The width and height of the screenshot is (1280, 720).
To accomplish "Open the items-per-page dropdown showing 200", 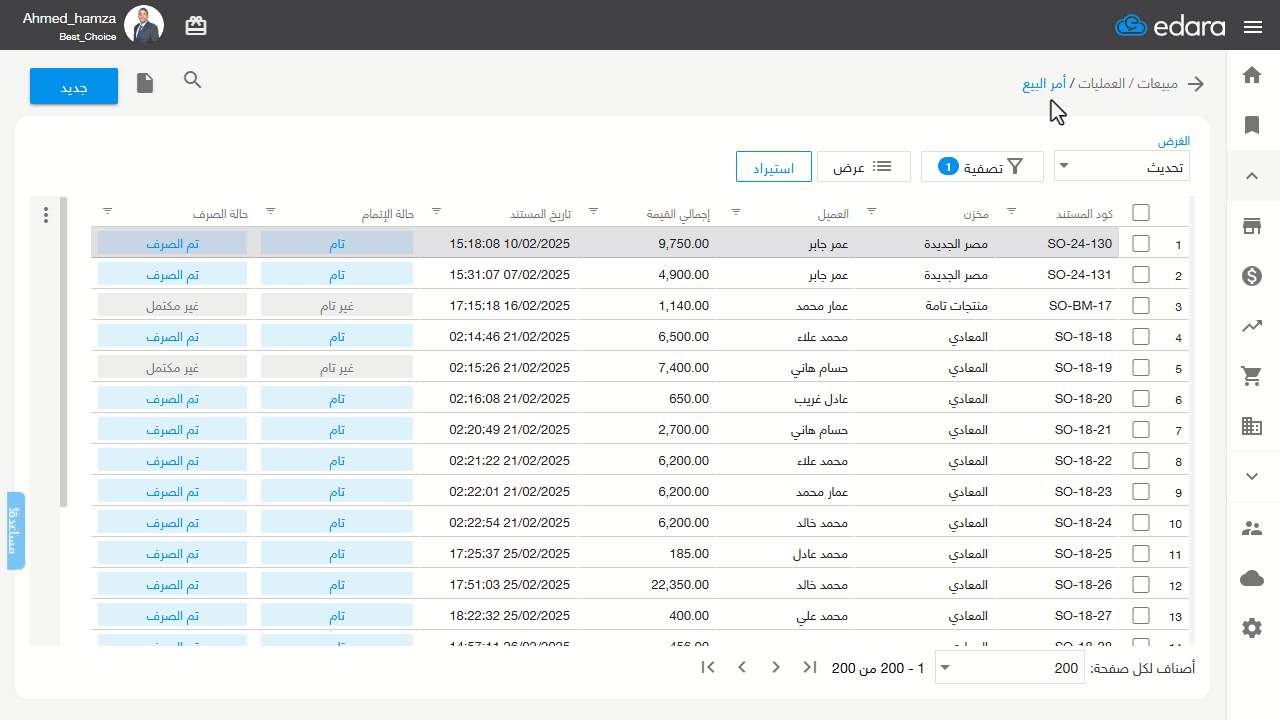I will click(x=1009, y=668).
